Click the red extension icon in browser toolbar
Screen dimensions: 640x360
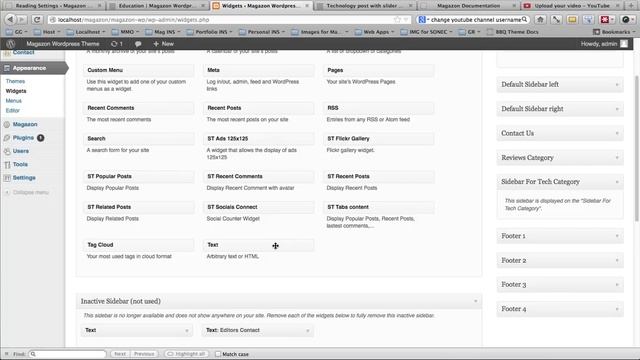click(x=604, y=19)
